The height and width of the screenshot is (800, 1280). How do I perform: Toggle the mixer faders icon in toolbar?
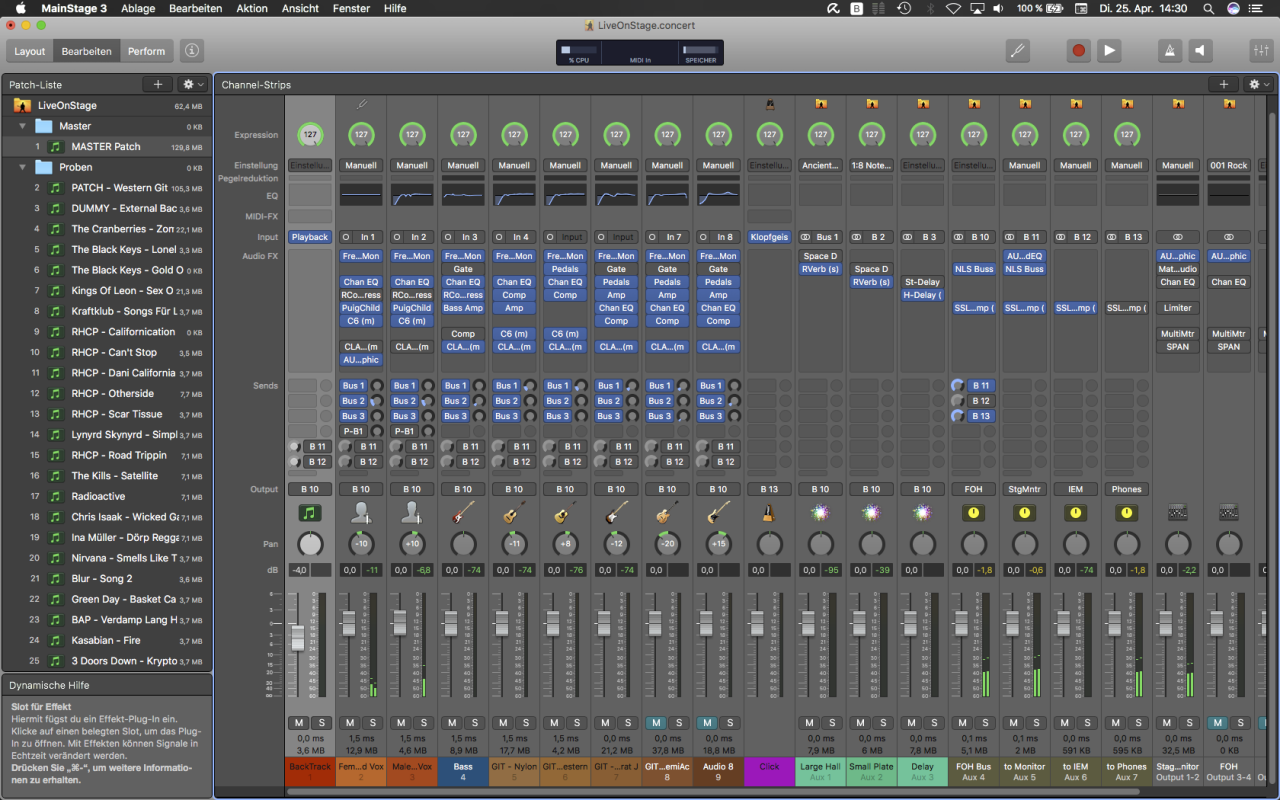[x=1260, y=50]
